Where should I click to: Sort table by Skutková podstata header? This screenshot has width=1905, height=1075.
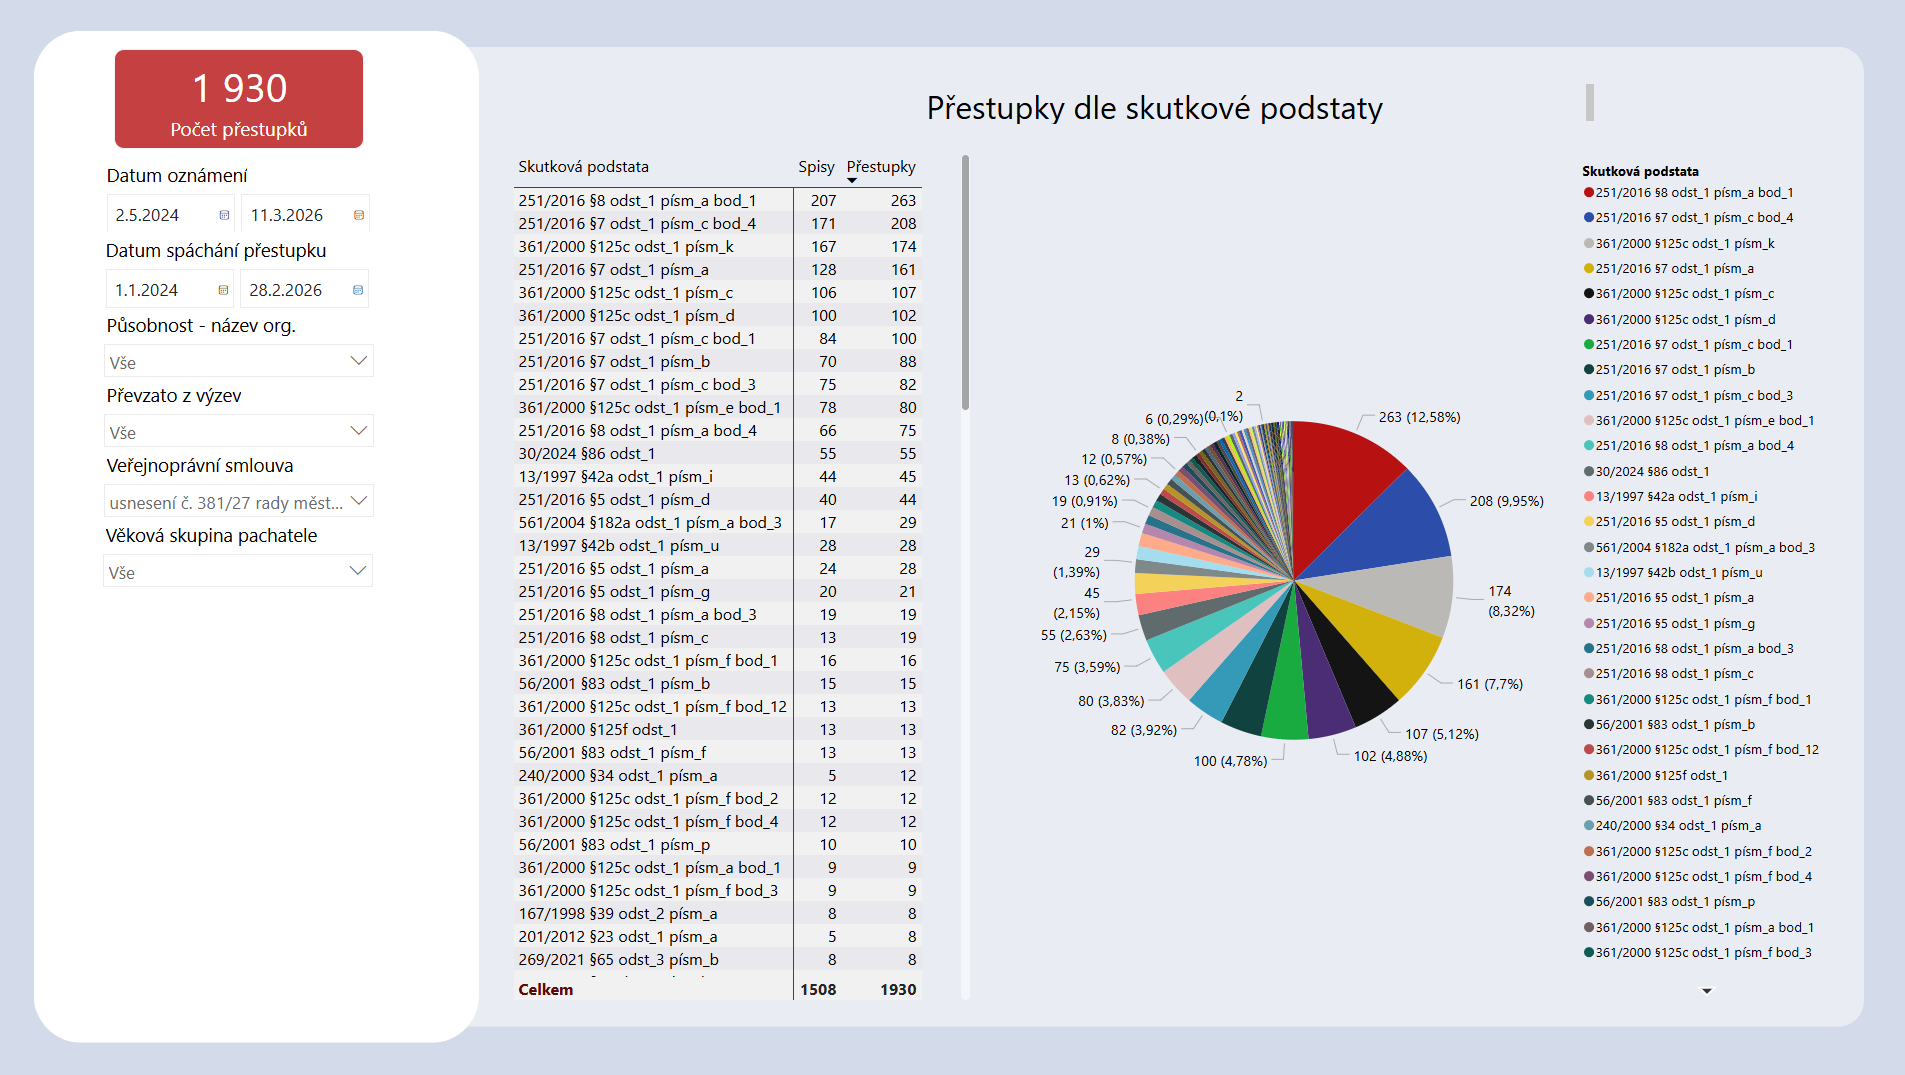(583, 167)
